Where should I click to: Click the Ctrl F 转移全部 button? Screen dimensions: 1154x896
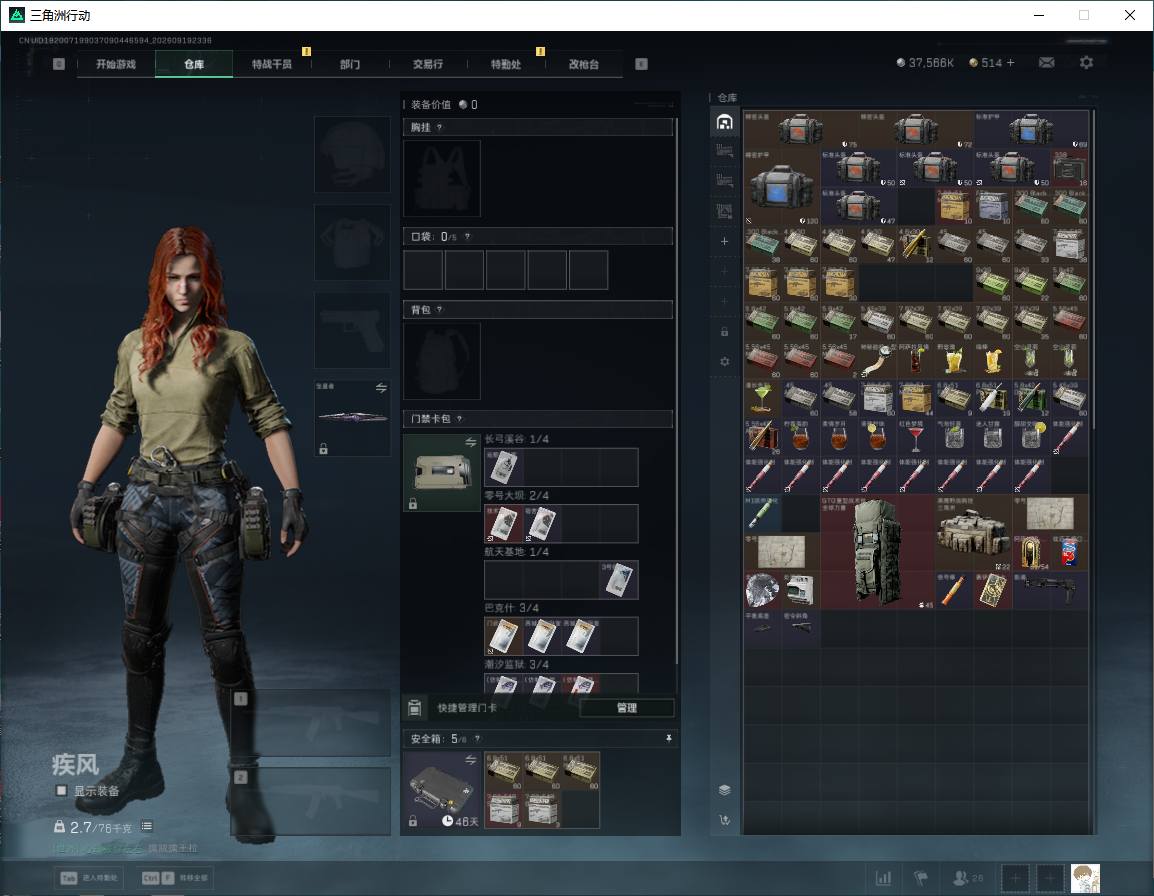coord(175,878)
